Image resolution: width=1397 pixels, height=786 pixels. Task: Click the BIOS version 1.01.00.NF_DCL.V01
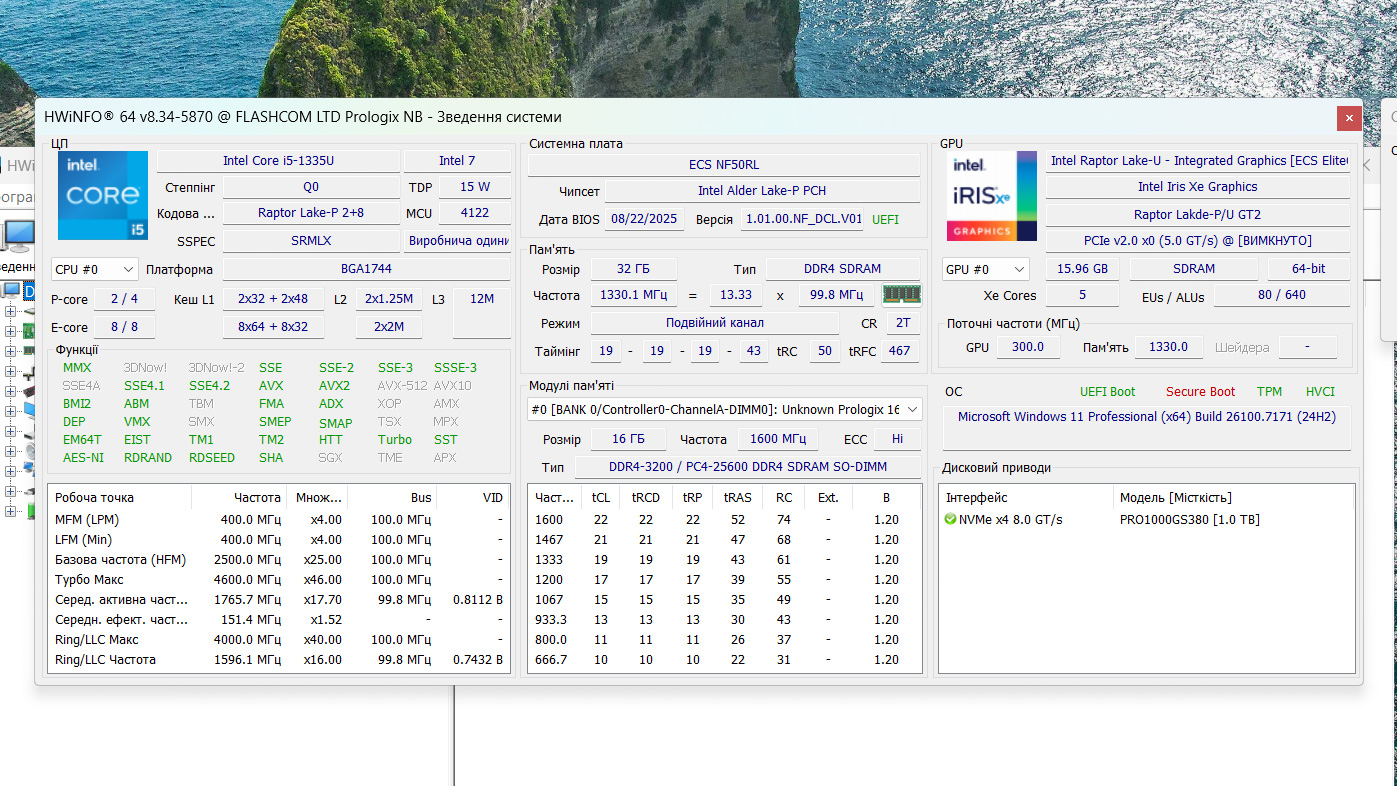[802, 219]
